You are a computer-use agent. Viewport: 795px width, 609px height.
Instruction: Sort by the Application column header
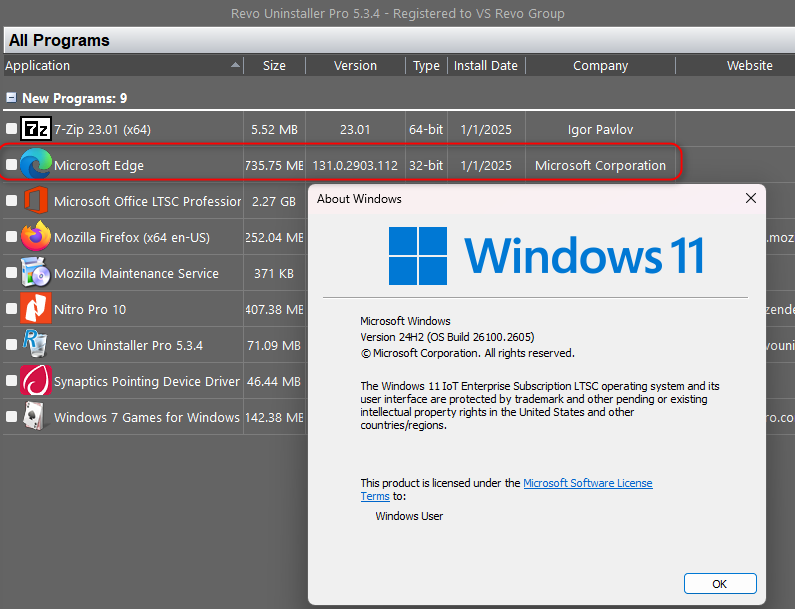click(123, 65)
